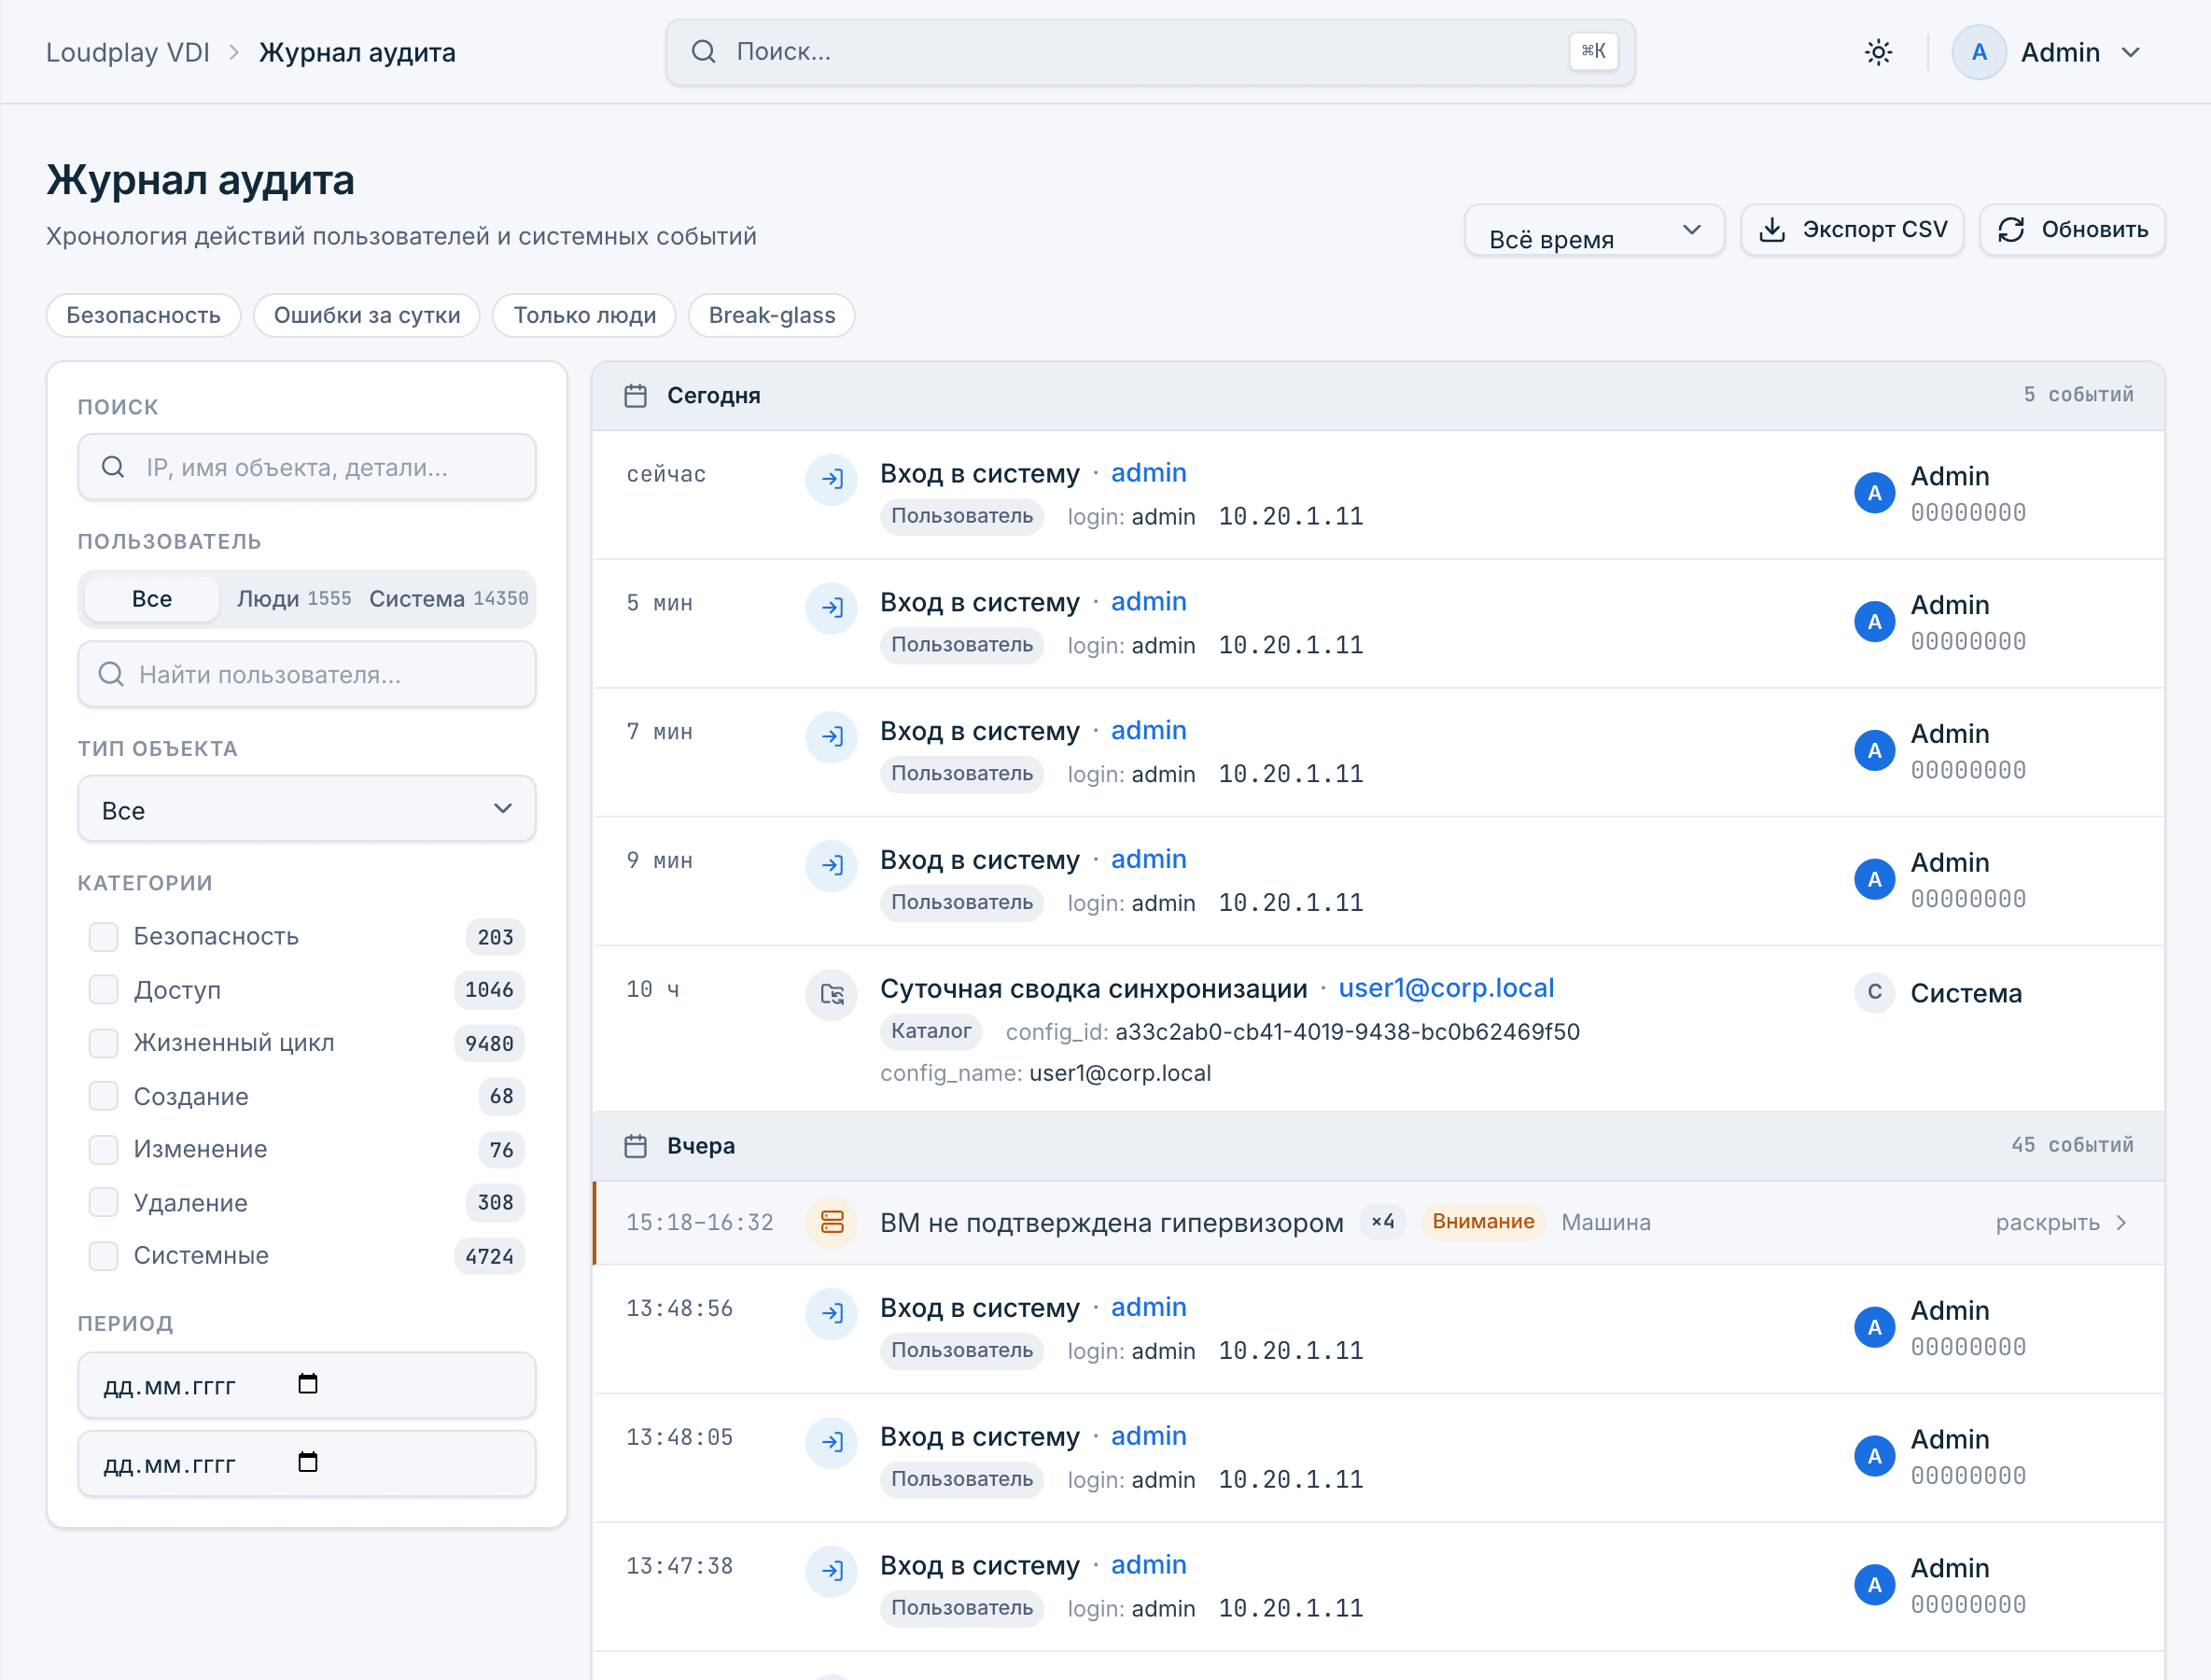Click the 'Машина' label on the VM warning row
The height and width of the screenshot is (1680, 2211).
(x=1606, y=1223)
